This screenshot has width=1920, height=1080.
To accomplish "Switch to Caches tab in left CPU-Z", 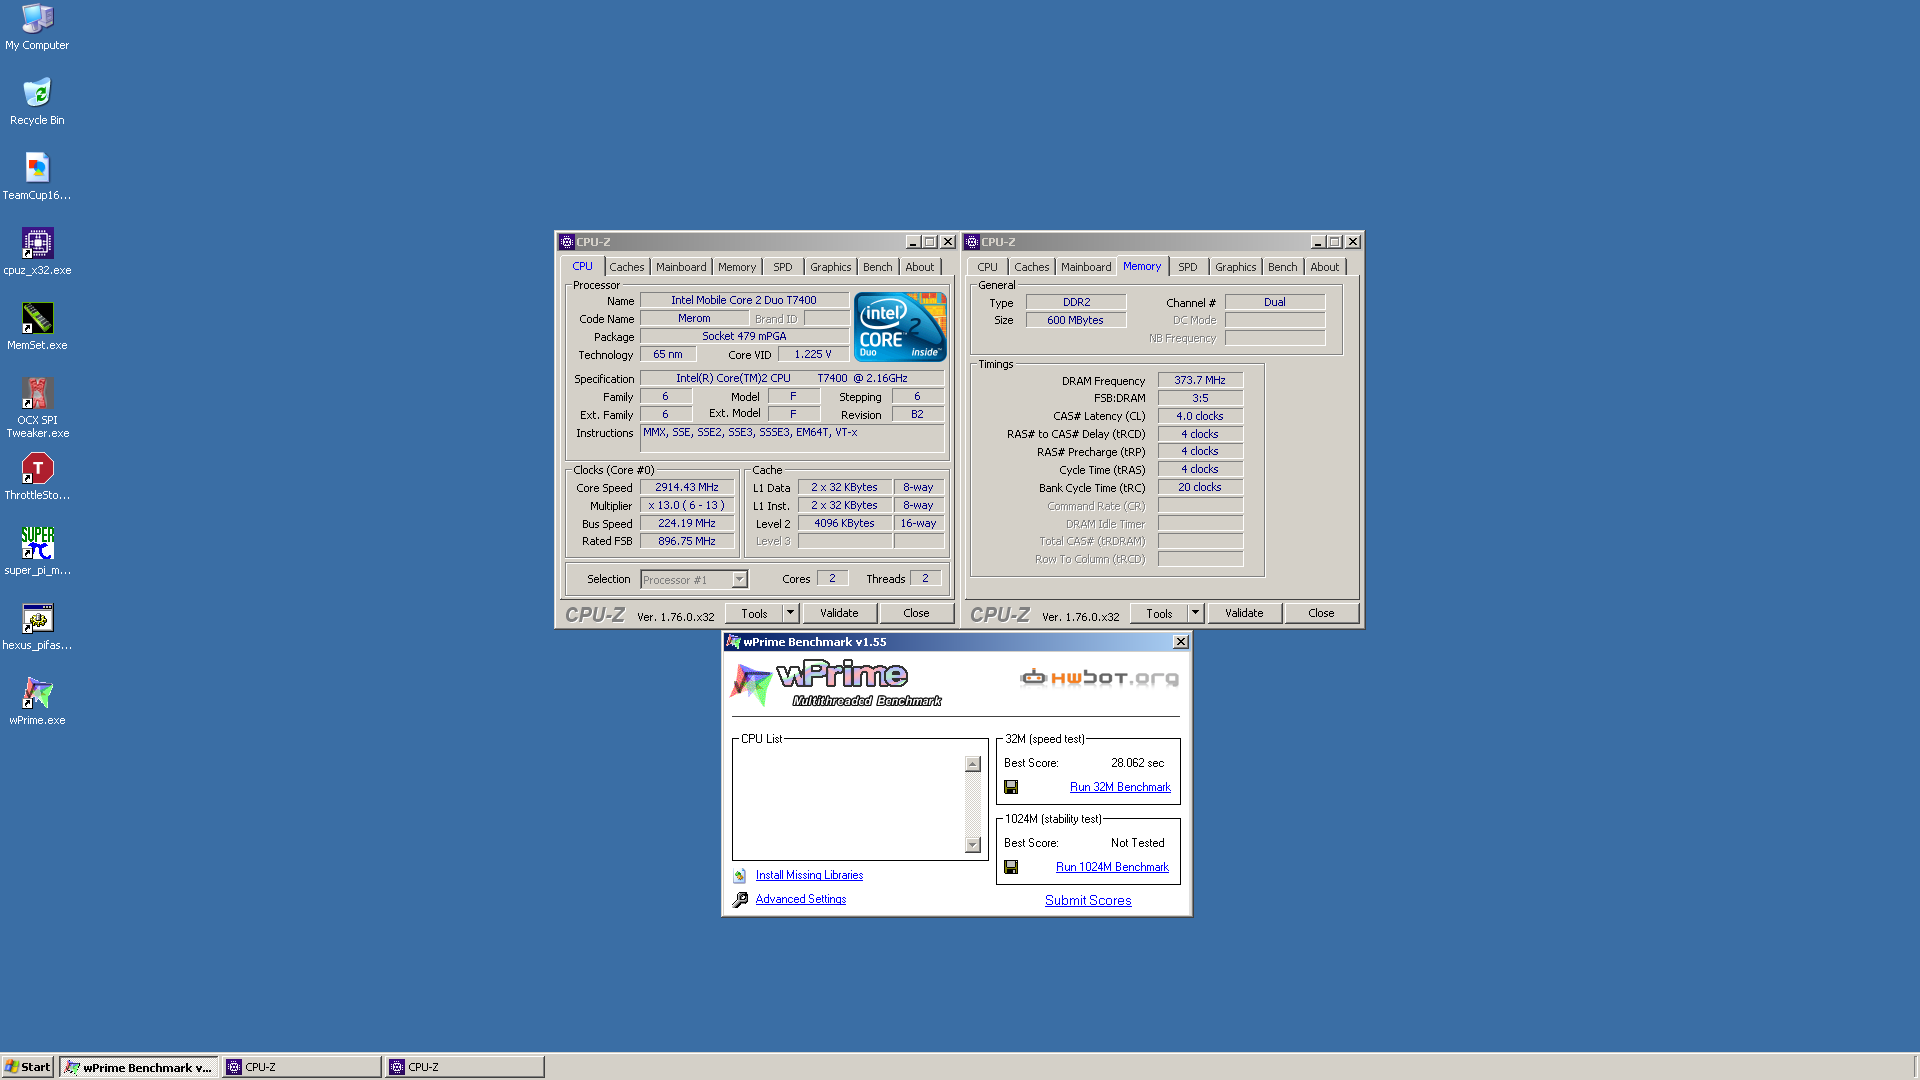I will [627, 267].
